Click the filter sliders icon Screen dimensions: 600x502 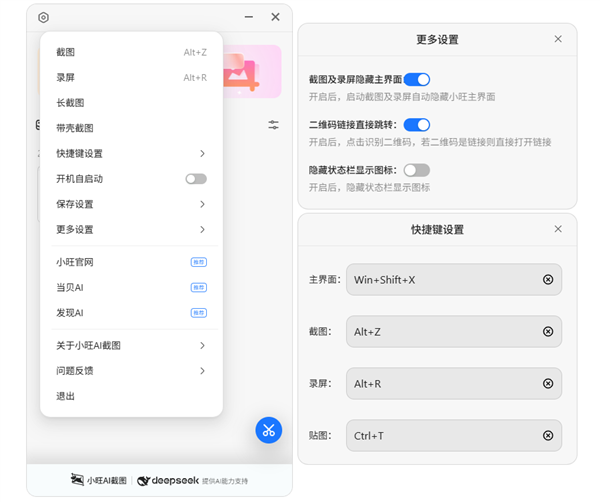click(273, 125)
